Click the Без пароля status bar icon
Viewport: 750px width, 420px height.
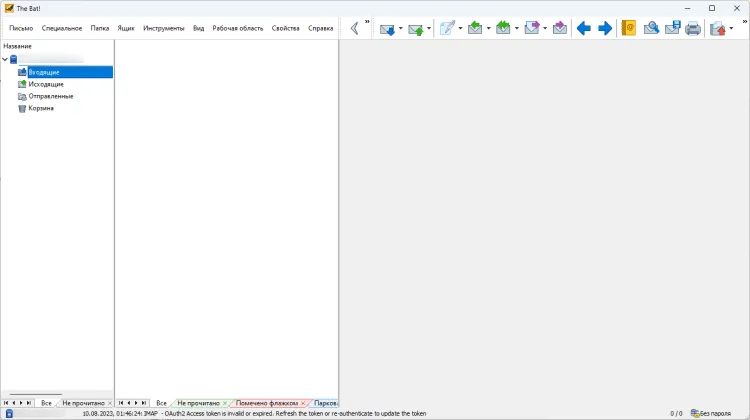[711, 413]
